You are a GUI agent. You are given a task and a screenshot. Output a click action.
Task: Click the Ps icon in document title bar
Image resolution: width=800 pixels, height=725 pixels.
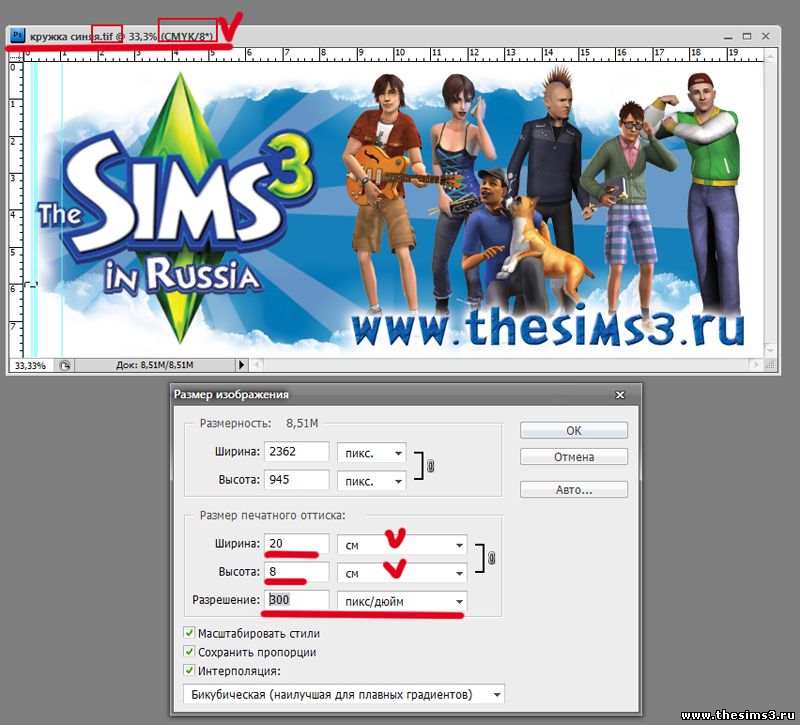tap(17, 34)
